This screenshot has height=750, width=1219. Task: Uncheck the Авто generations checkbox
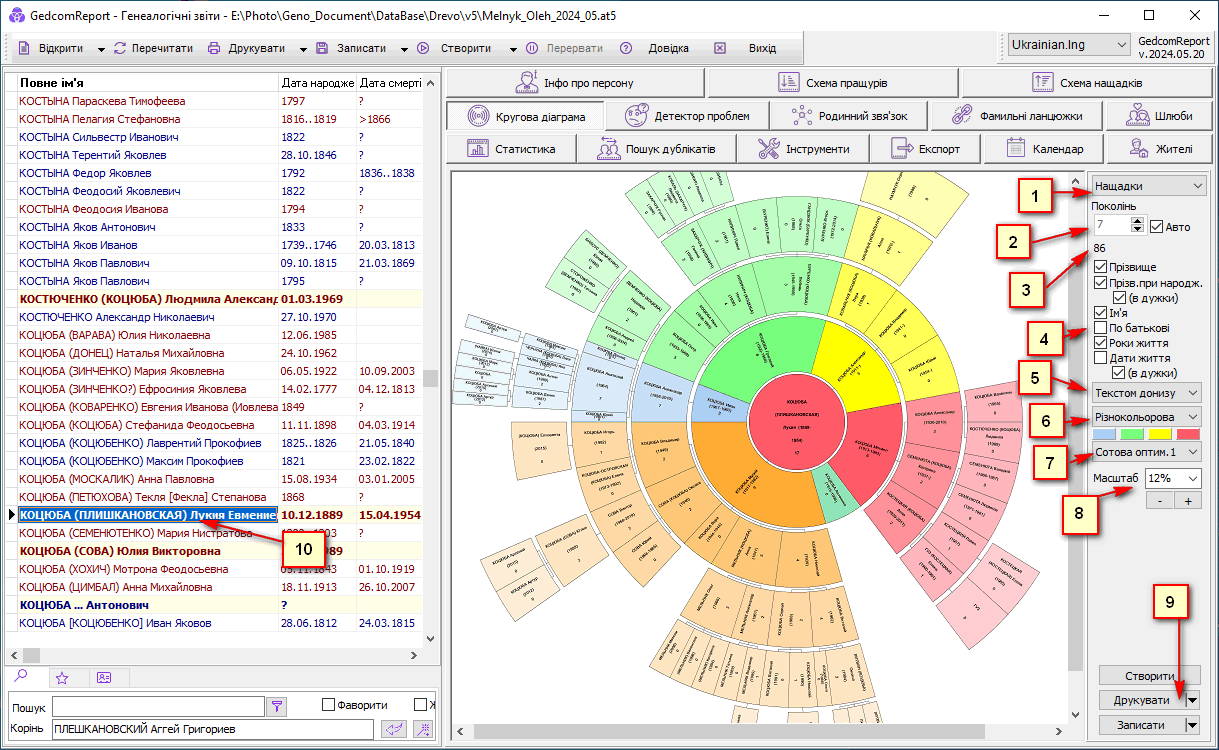tap(1157, 227)
